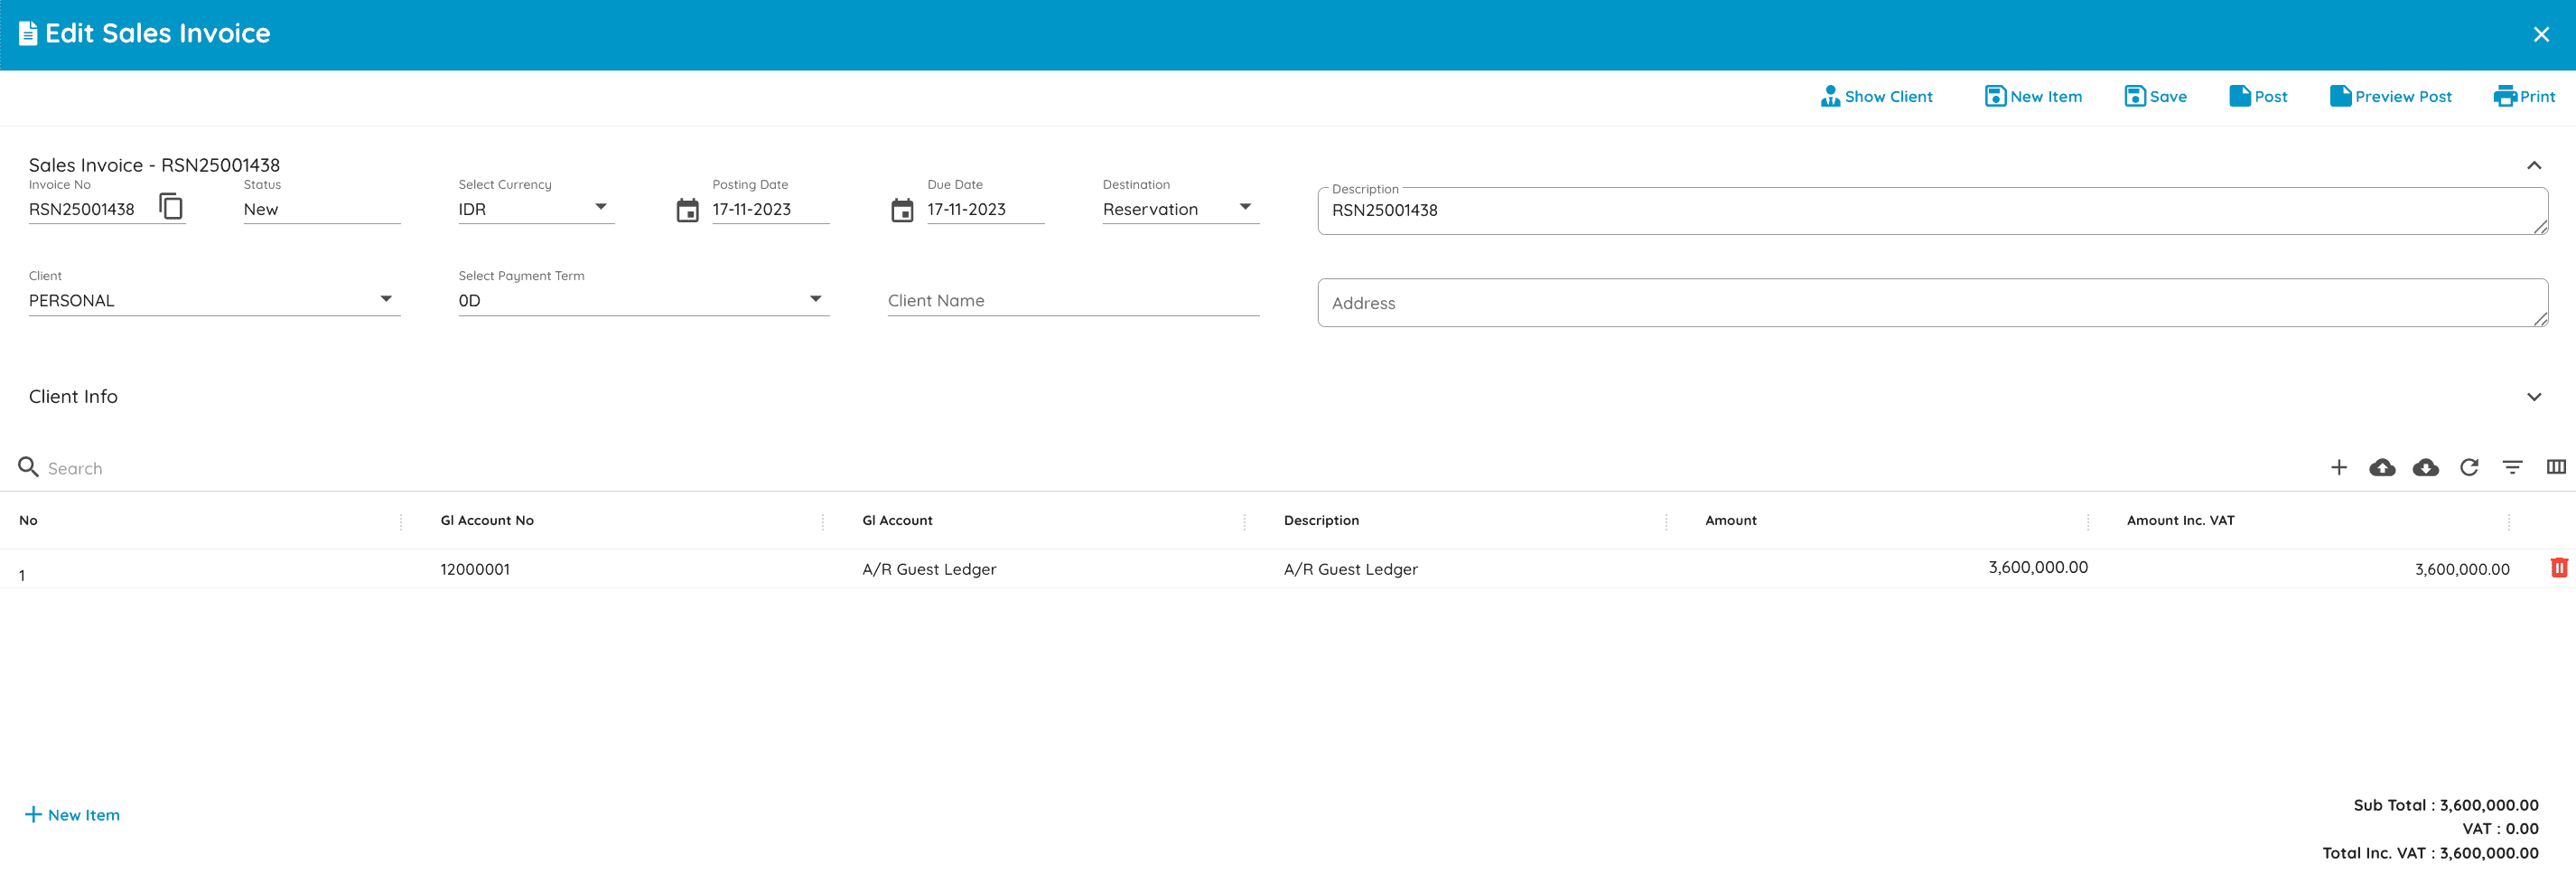
Task: Add a row with the plus icon
Action: (x=2338, y=467)
